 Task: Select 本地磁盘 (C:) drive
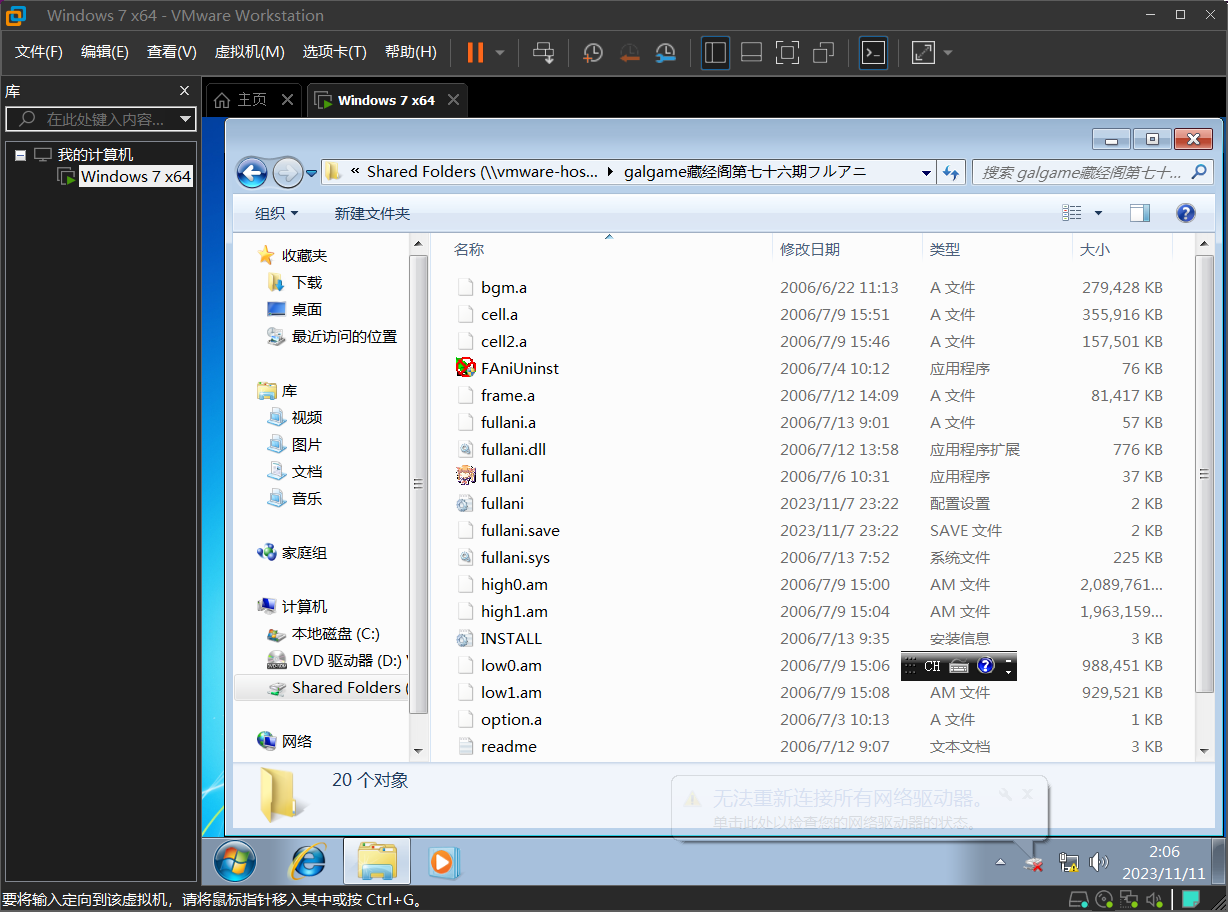tap(324, 634)
